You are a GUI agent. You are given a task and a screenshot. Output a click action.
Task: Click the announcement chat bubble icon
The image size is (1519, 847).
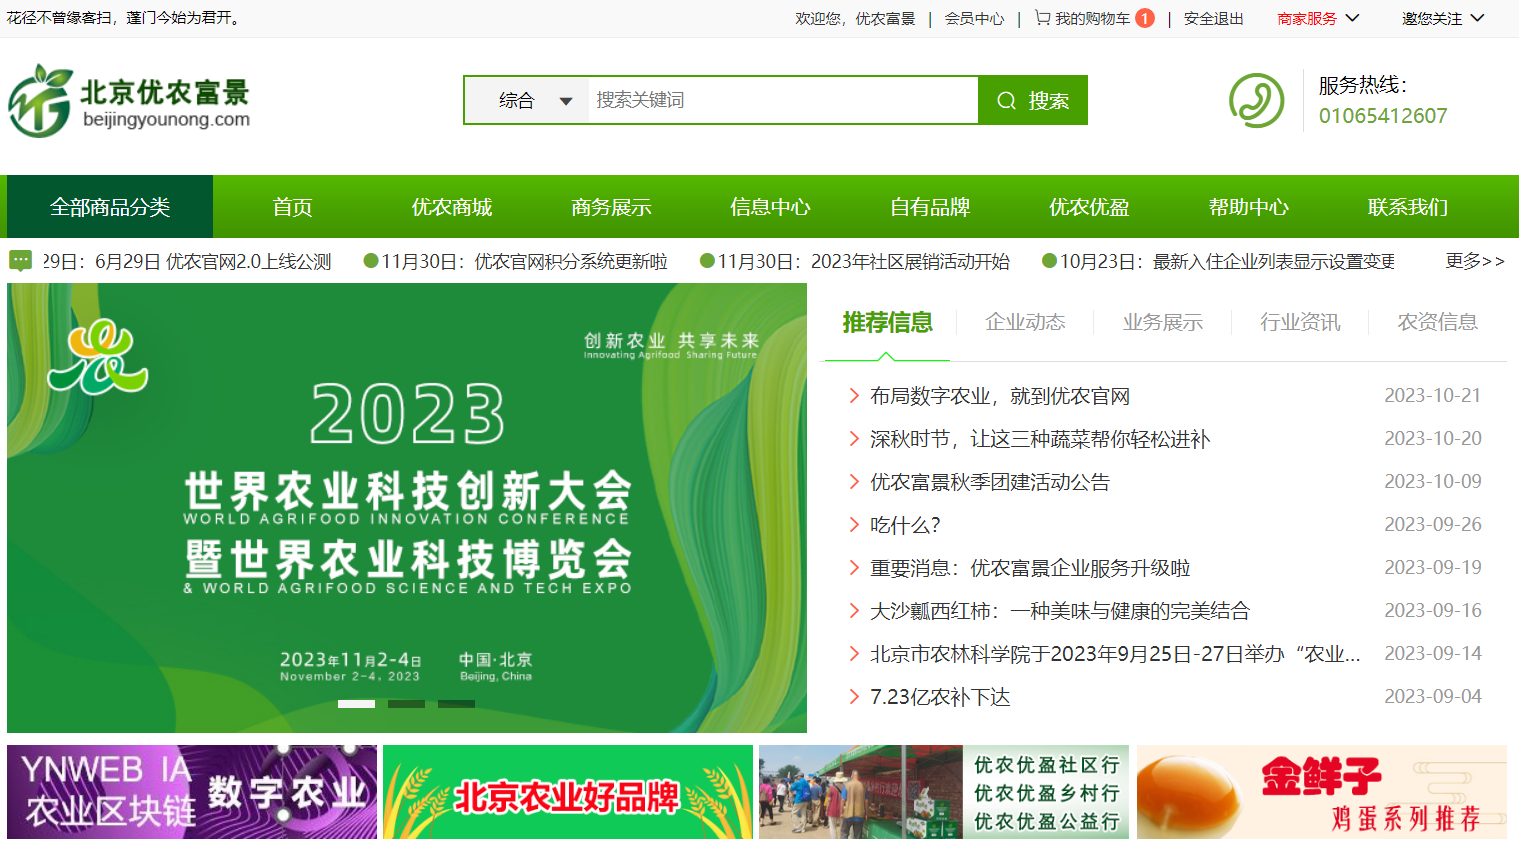[20, 261]
